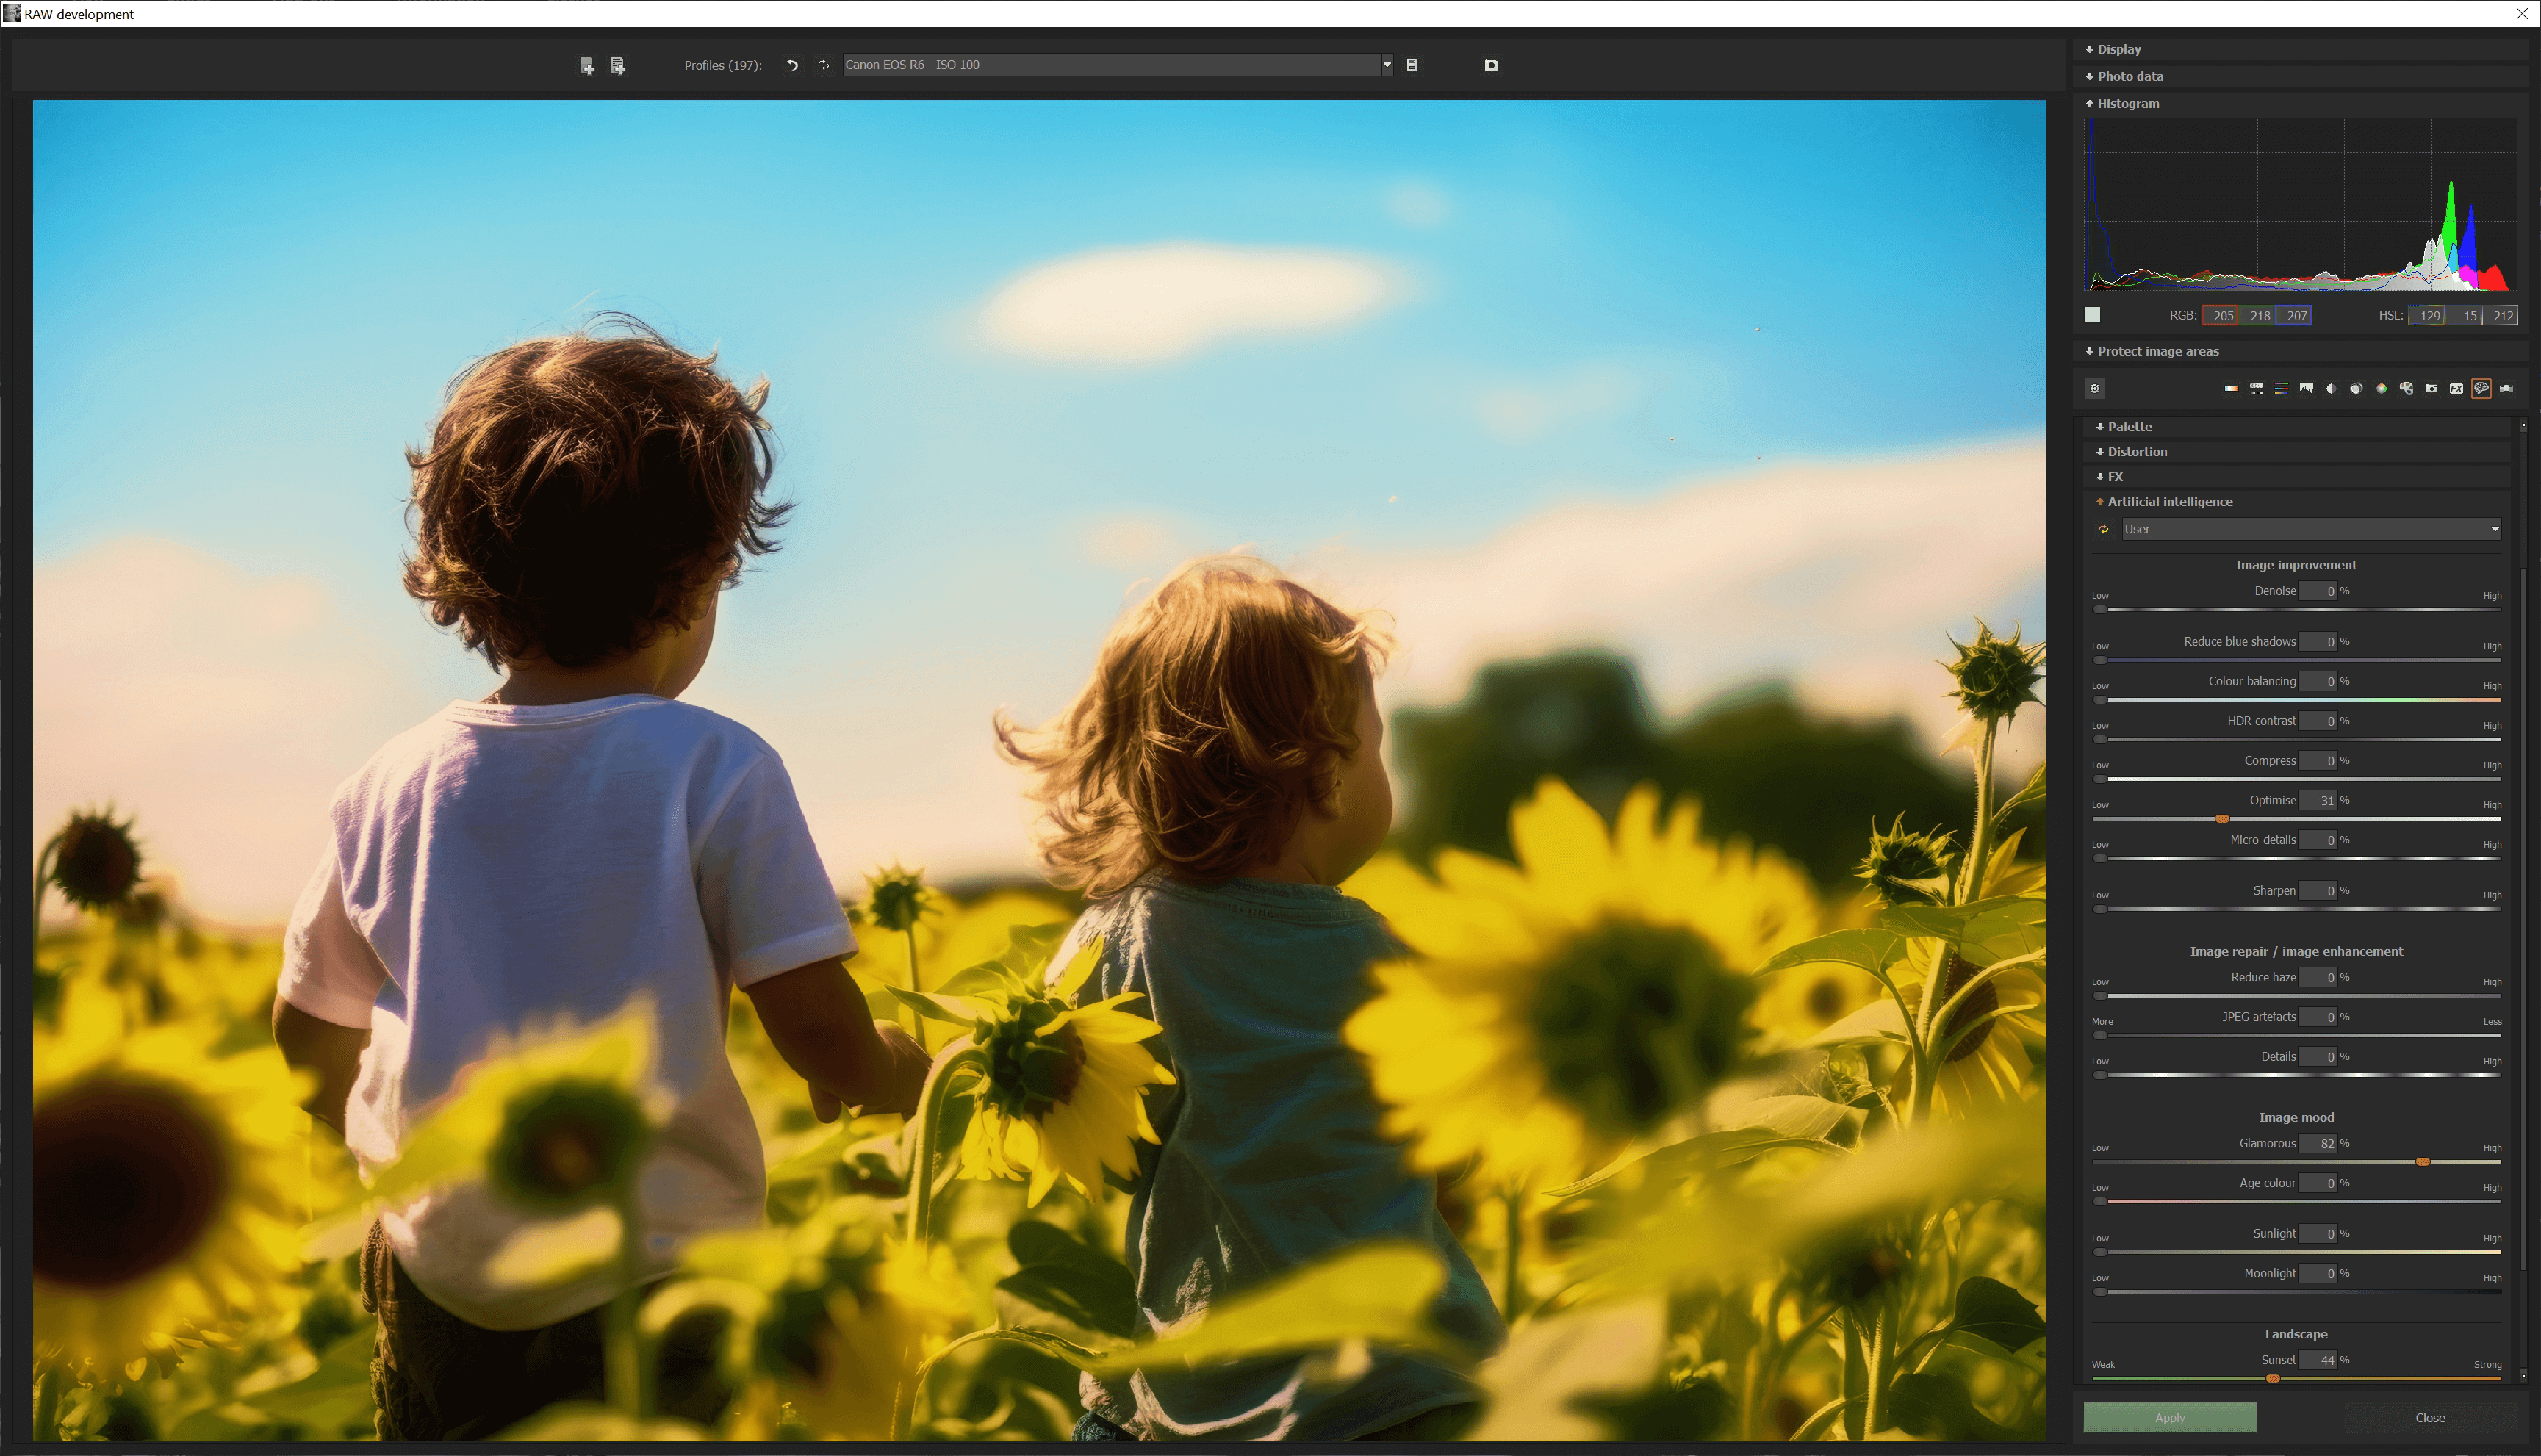The width and height of the screenshot is (2541, 1456).
Task: Open the painter's palette module icon
Action: [x=2406, y=389]
